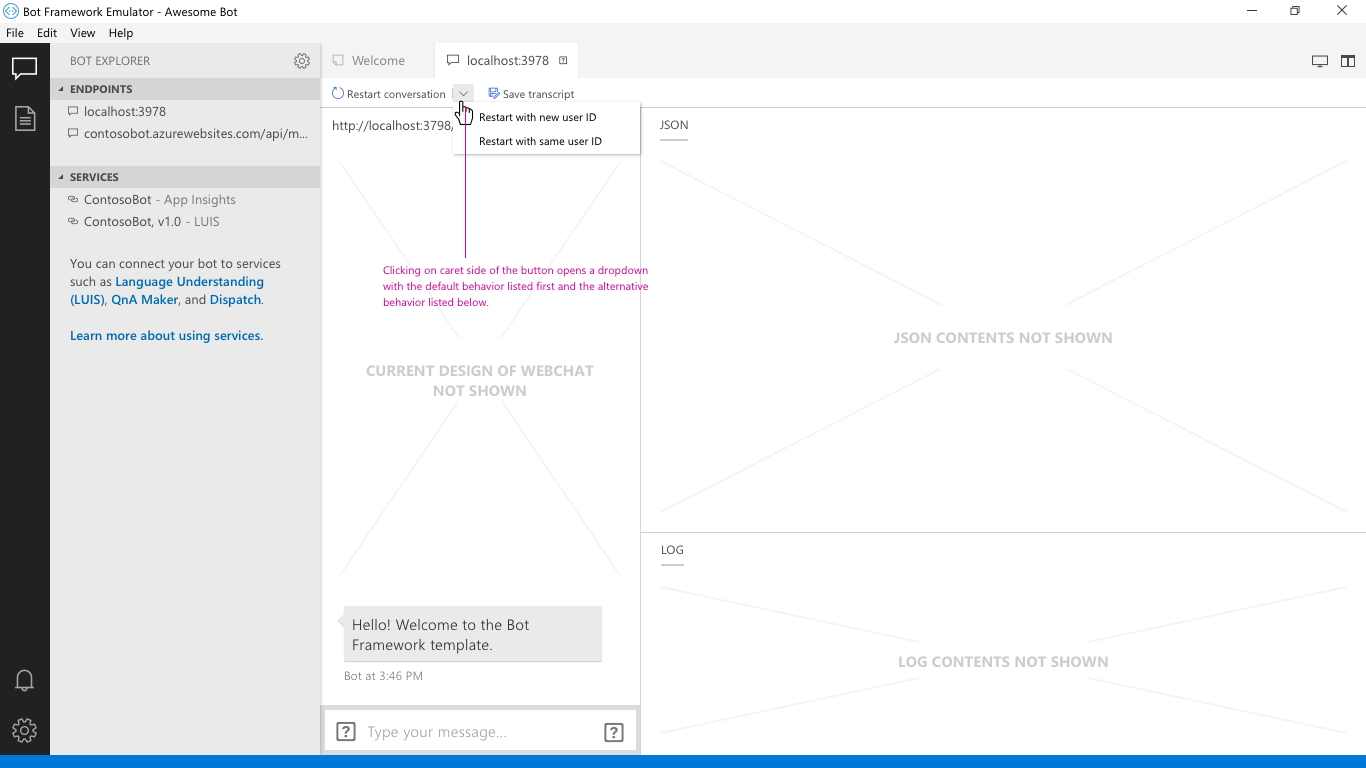Click the JSON panel header
Screen dimensions: 1366x768
point(674,125)
